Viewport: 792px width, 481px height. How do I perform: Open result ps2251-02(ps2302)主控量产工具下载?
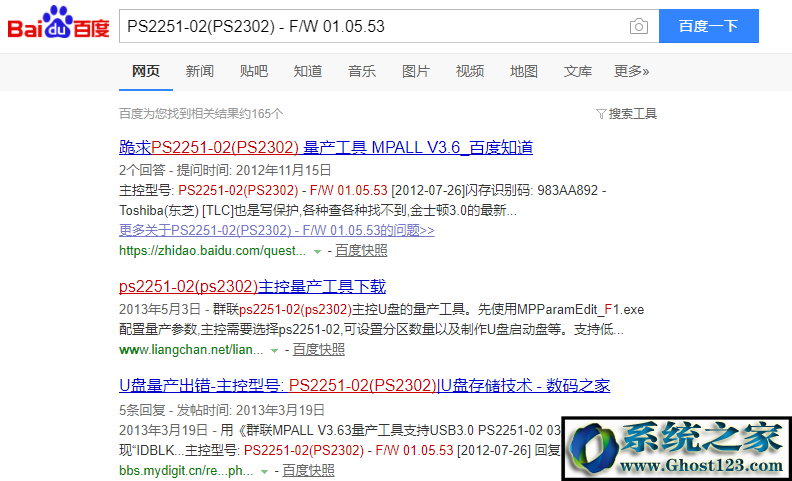tap(253, 287)
